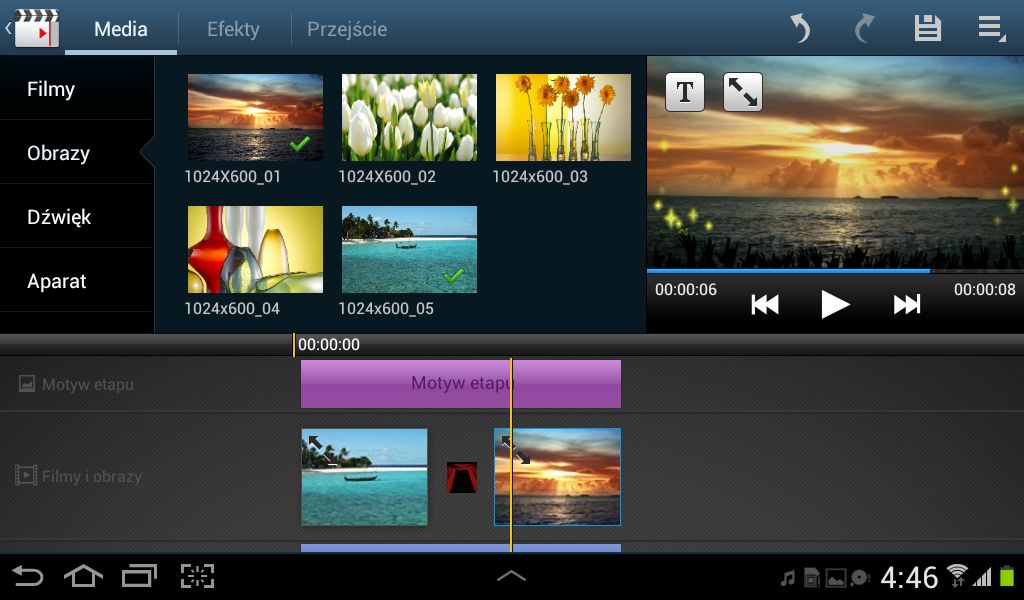This screenshot has height=600, width=1024.
Task: Select the beach clip in timeline
Action: [x=364, y=477]
